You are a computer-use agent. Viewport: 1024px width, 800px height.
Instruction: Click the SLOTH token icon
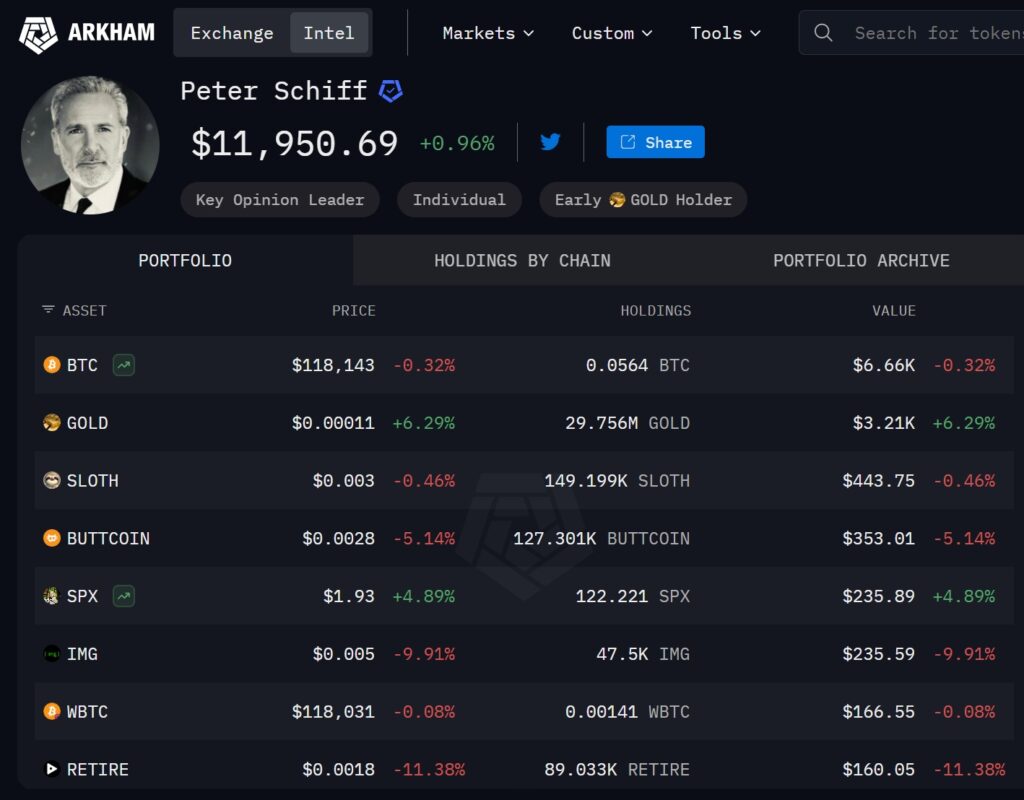point(52,481)
